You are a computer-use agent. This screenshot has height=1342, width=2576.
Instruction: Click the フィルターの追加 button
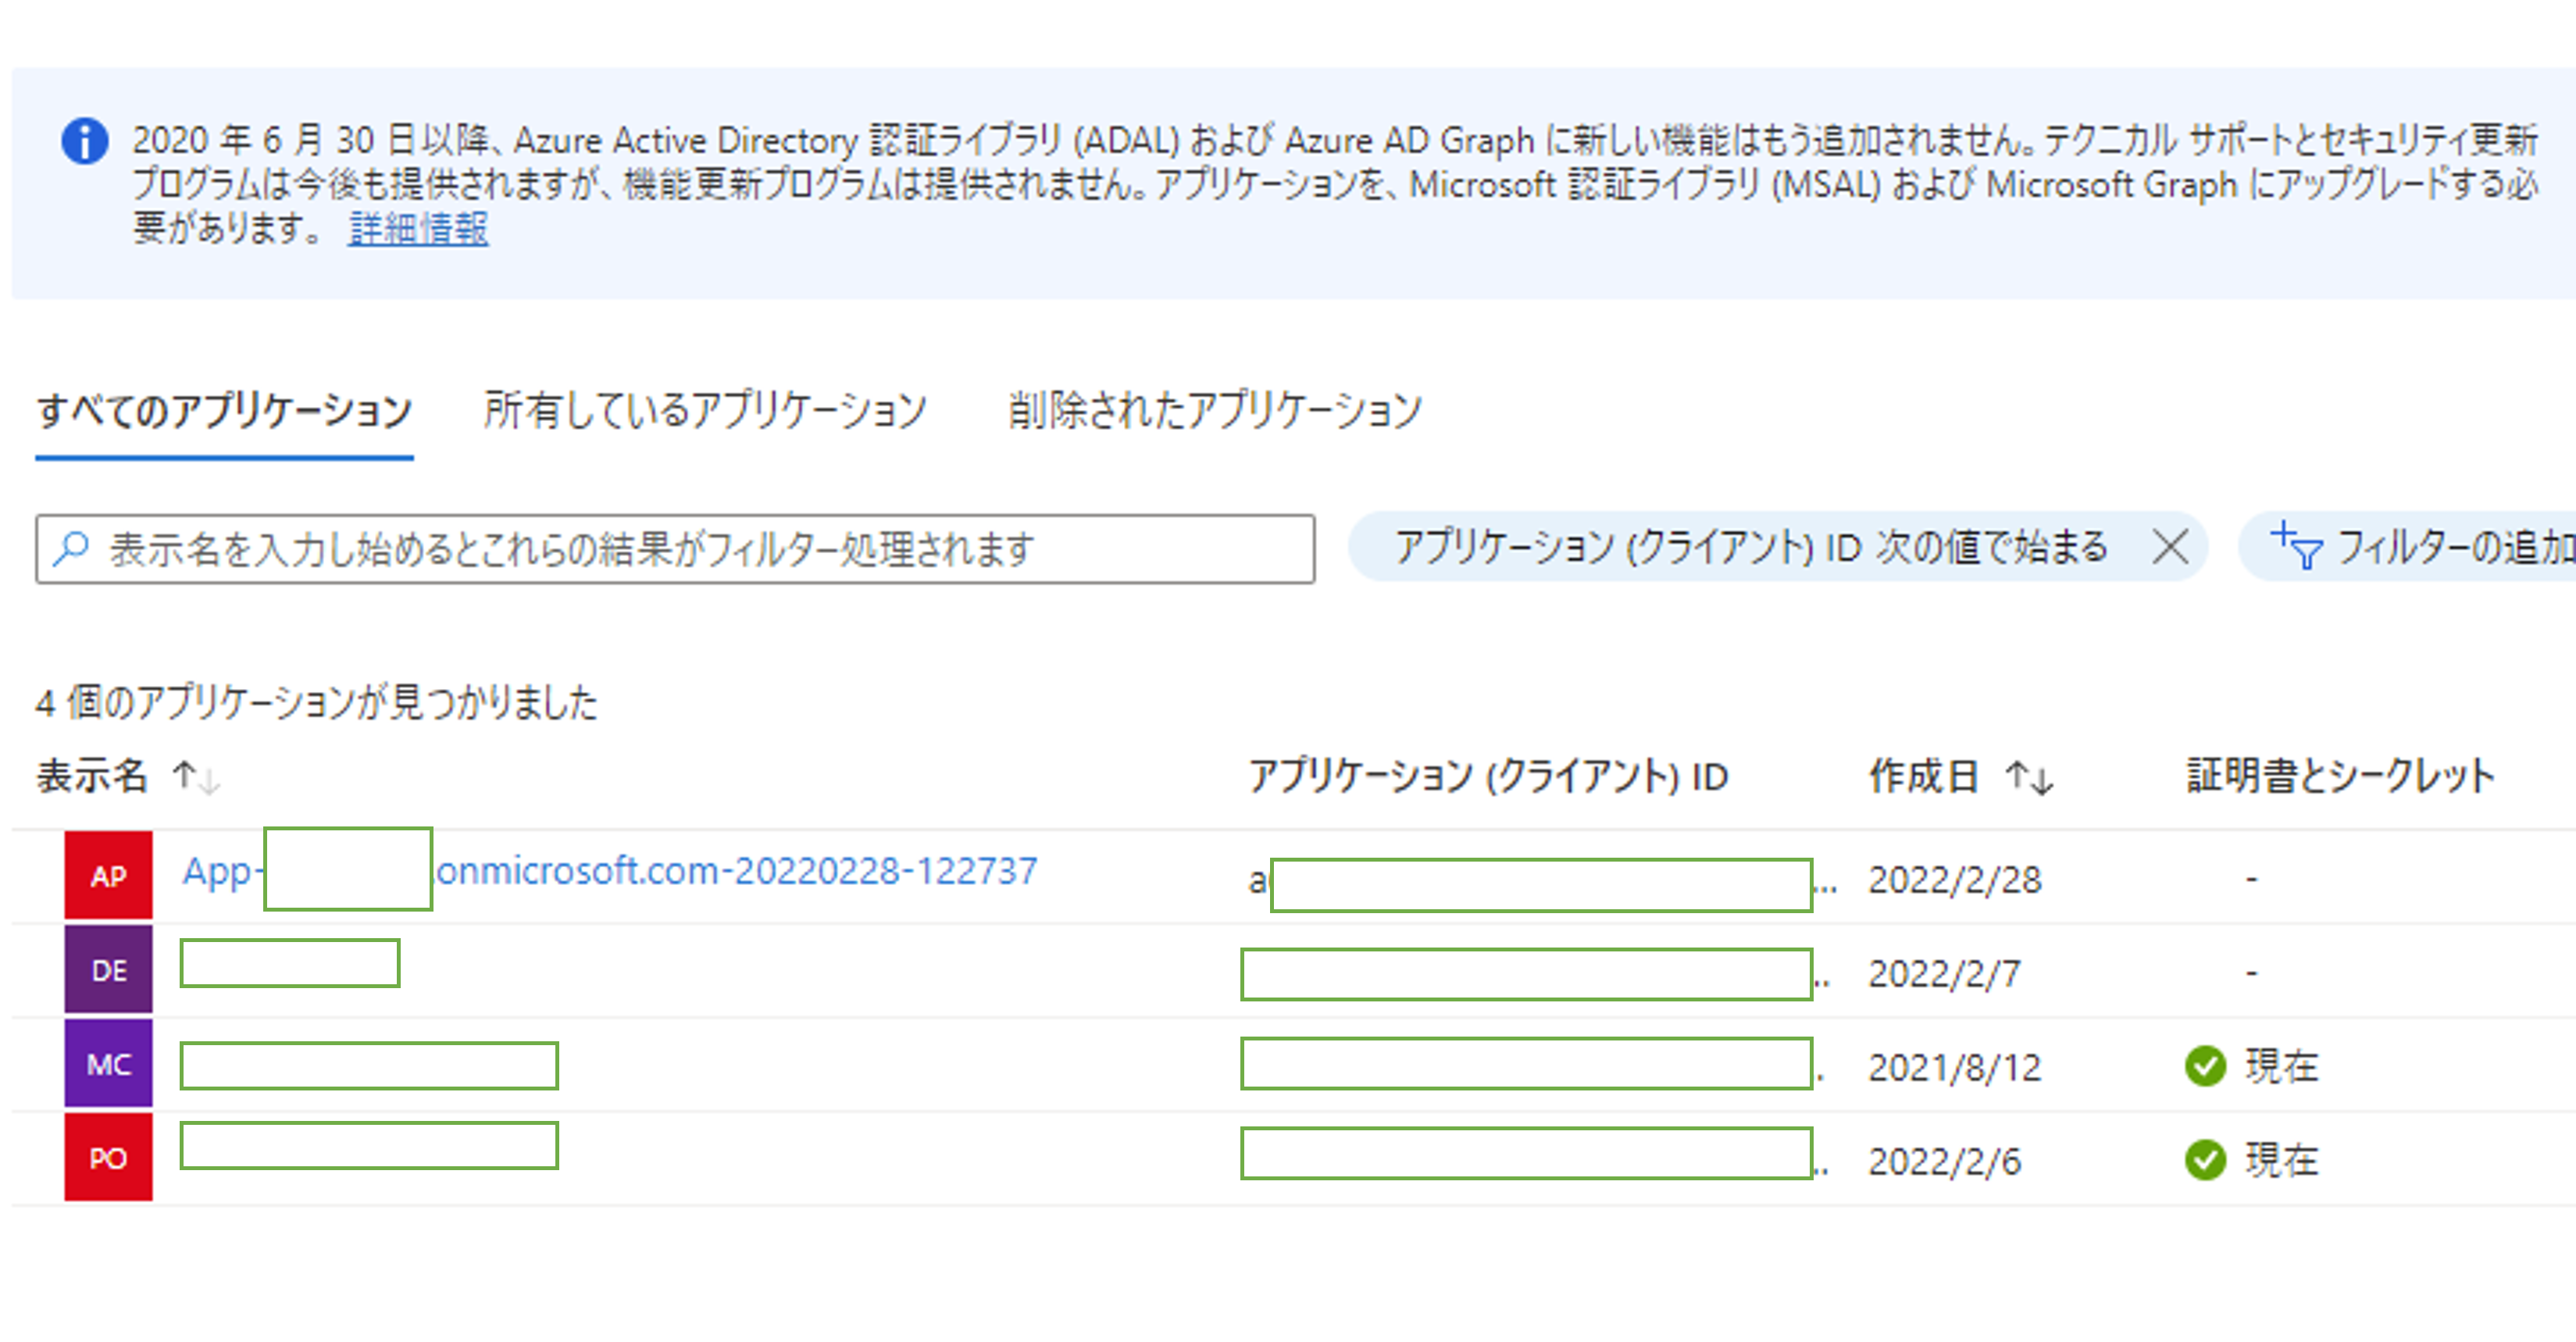(2407, 547)
